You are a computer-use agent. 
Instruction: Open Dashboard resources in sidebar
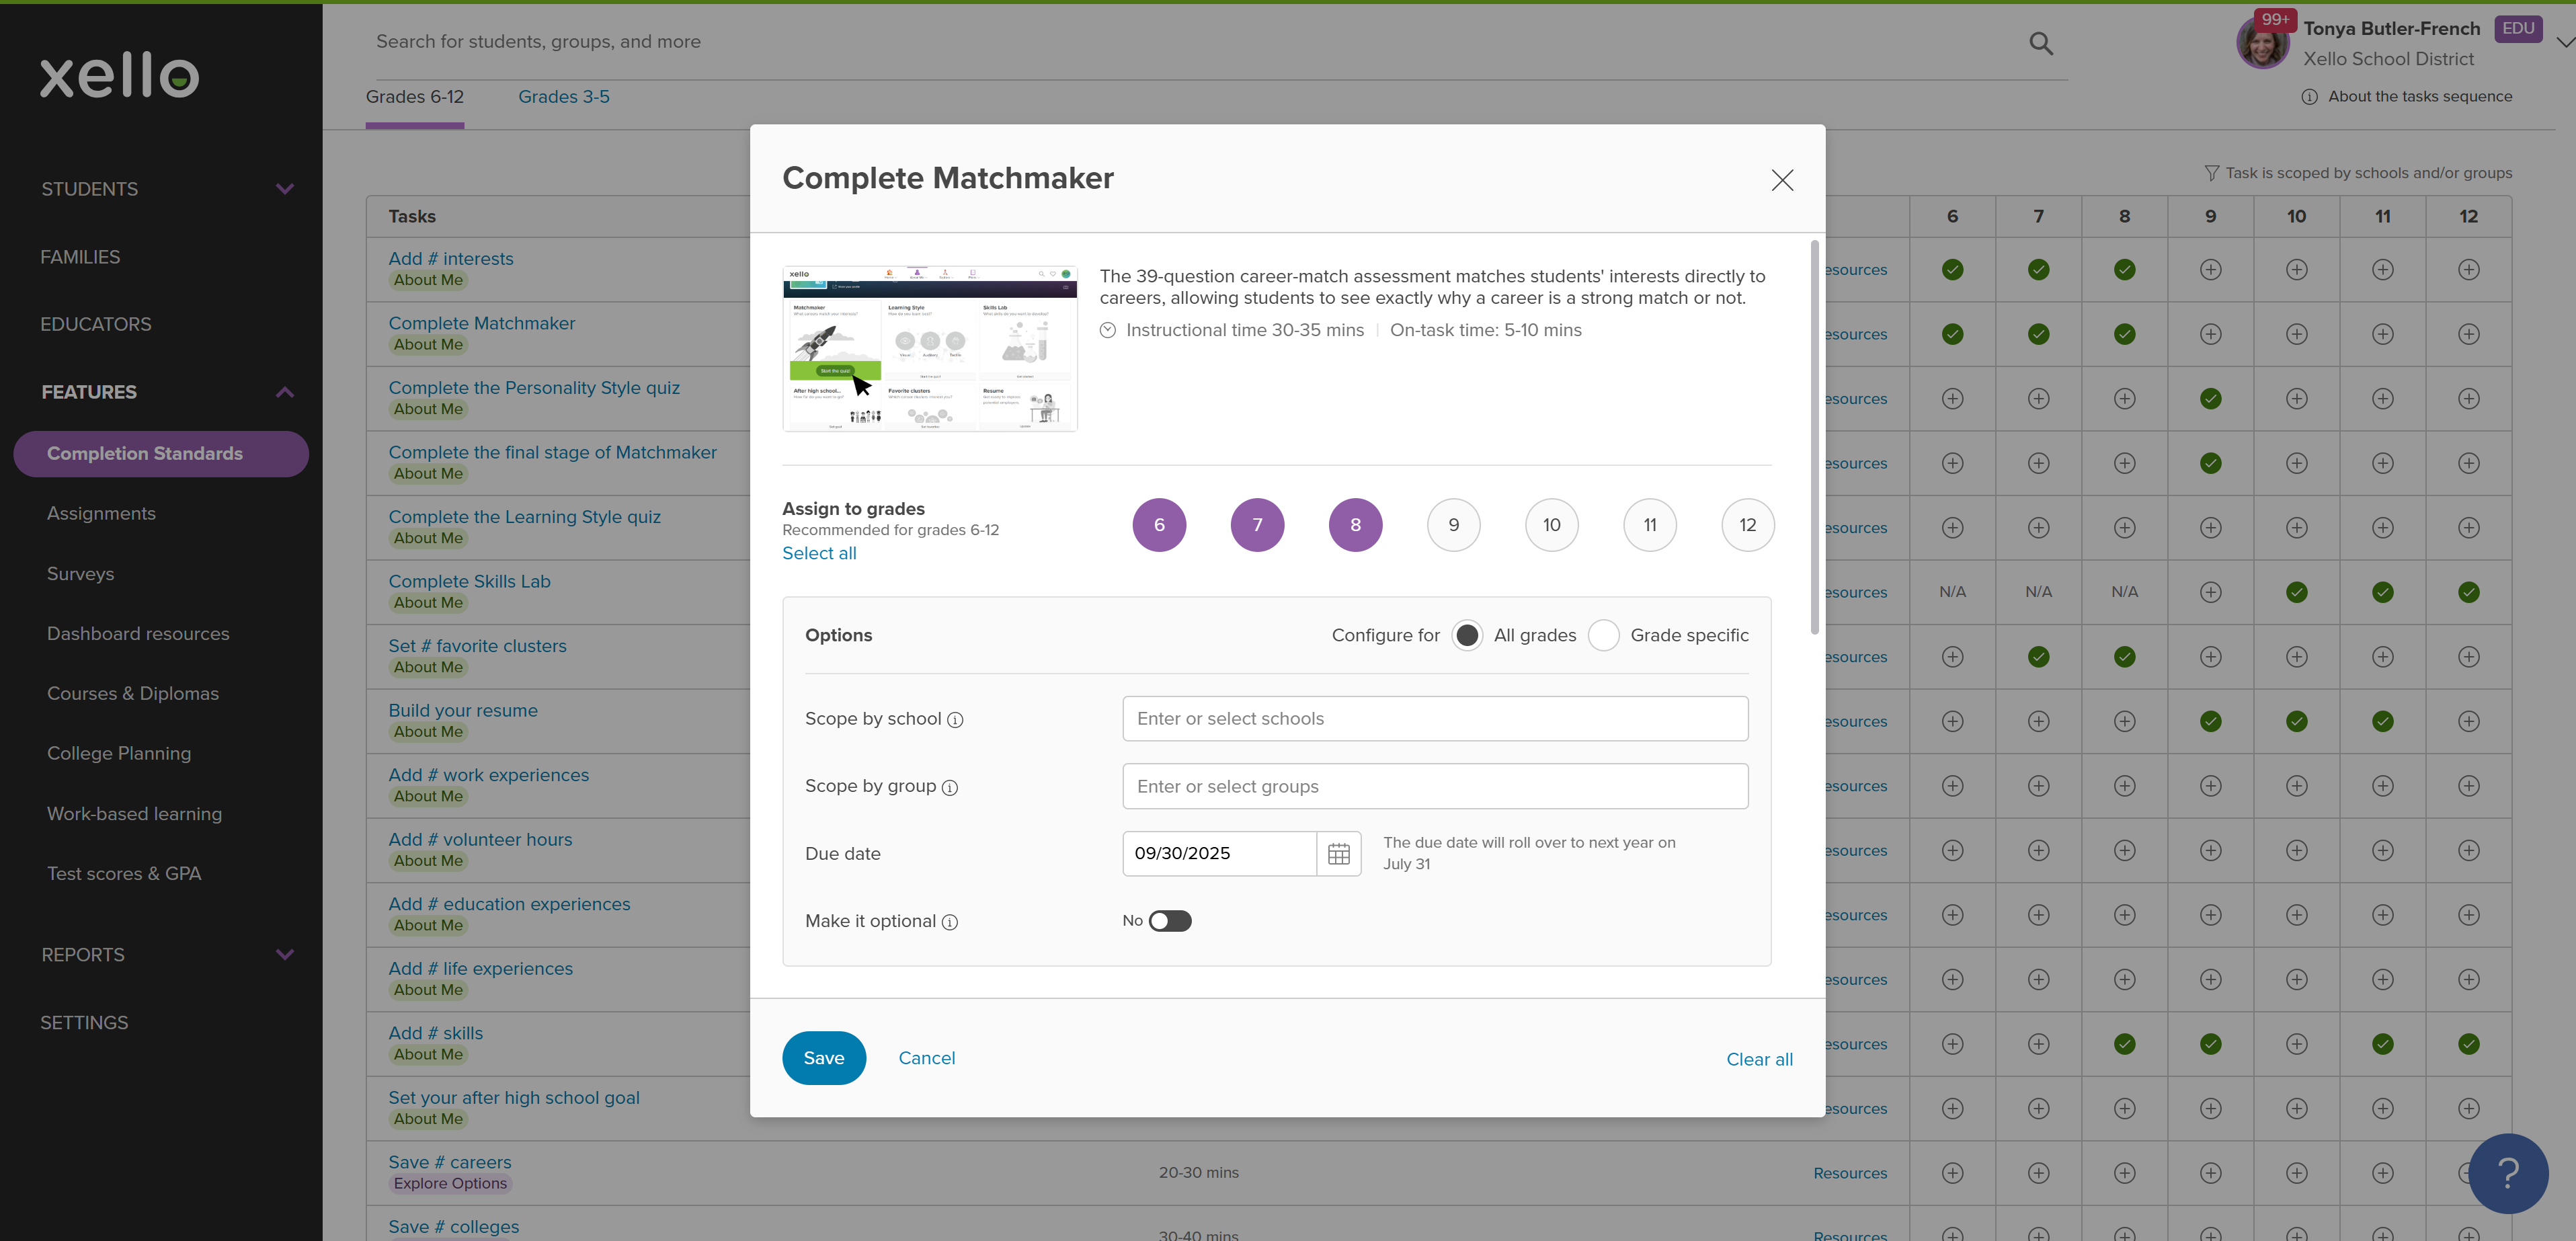(x=138, y=634)
